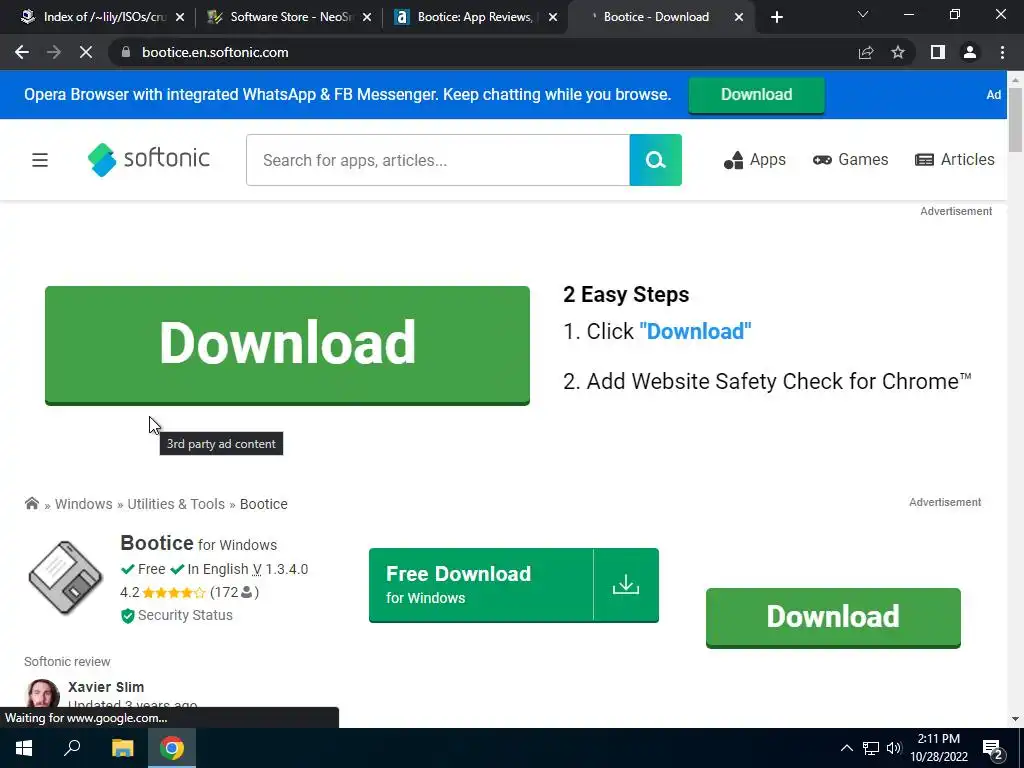Screen dimensions: 1024x768
Task: Open the tab search chevron
Action: [863, 14]
